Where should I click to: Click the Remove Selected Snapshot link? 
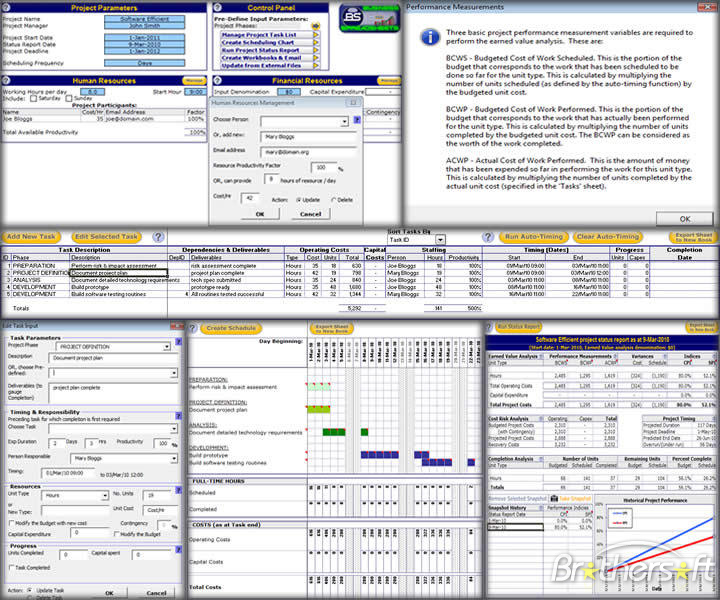point(517,499)
